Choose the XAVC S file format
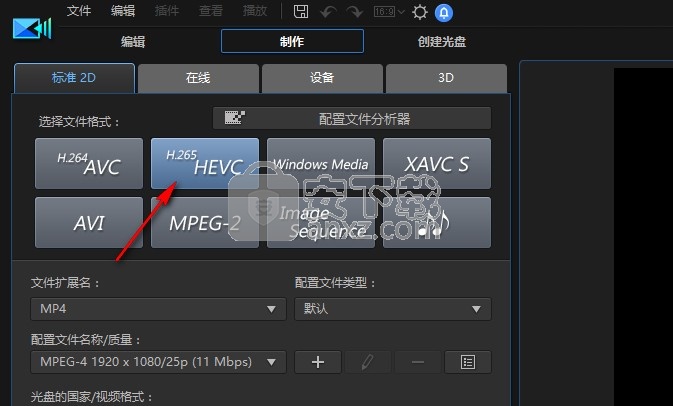Viewport: 673px width, 406px height. tap(436, 164)
